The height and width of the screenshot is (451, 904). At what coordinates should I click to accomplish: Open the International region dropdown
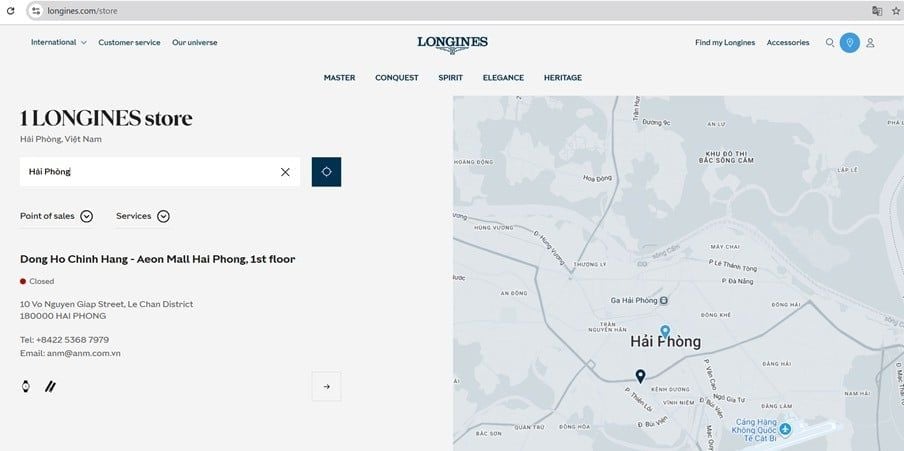click(x=58, y=43)
